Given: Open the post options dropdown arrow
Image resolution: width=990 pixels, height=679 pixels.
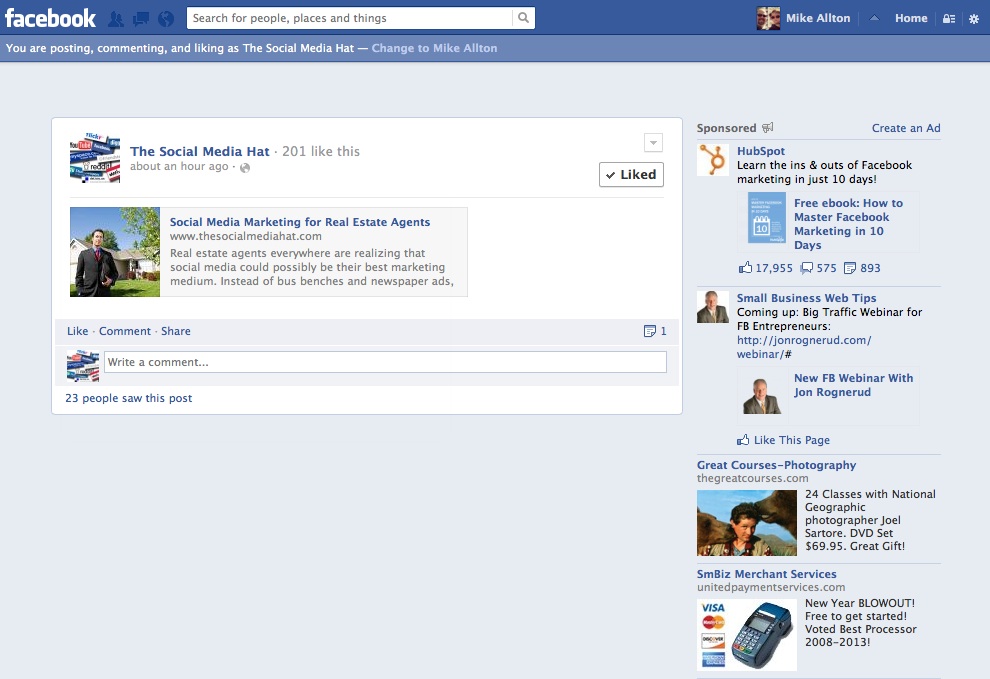Looking at the screenshot, I should [653, 143].
